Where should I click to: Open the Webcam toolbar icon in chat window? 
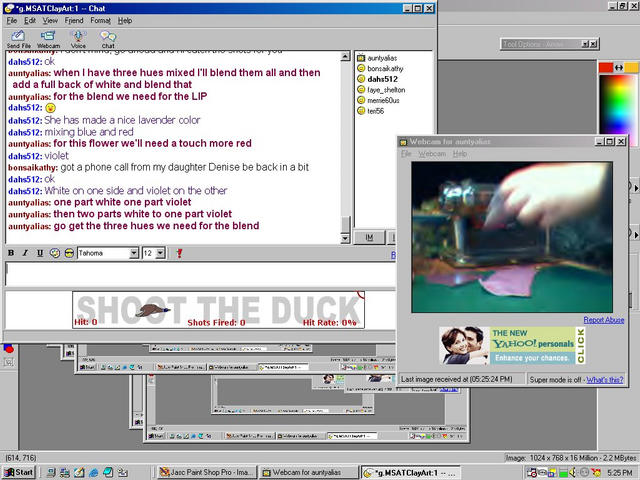(48, 40)
